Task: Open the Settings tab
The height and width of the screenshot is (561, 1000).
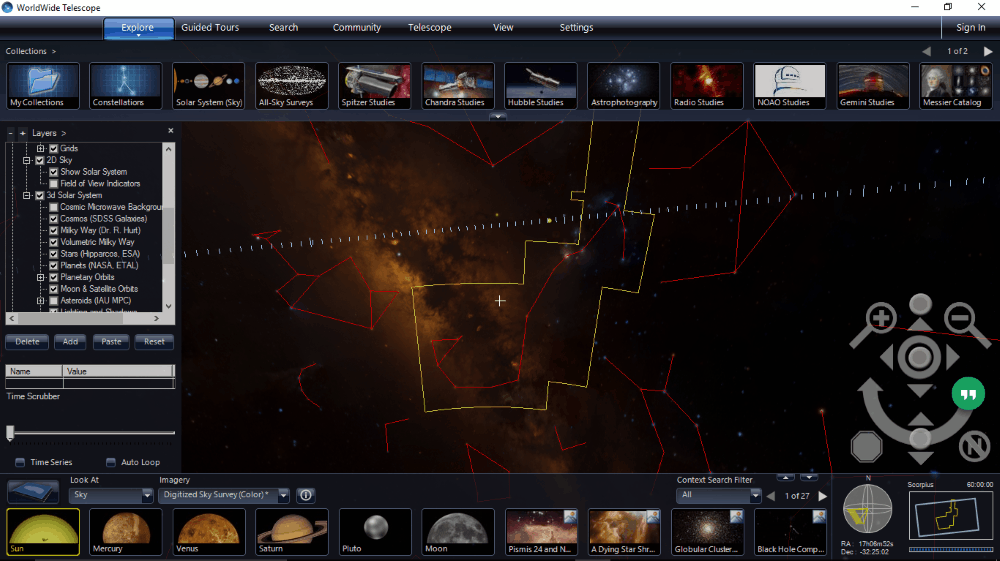Action: click(576, 27)
